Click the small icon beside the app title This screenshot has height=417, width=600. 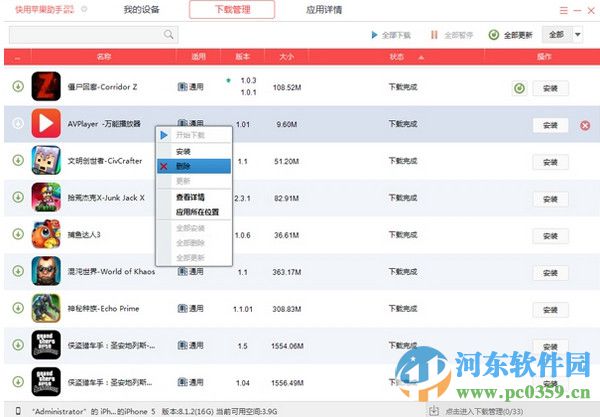[84, 9]
